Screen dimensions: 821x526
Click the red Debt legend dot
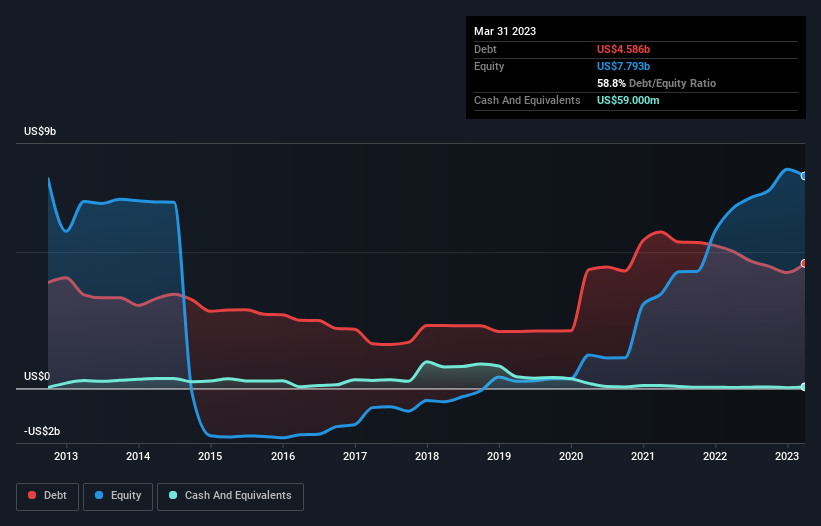click(32, 495)
